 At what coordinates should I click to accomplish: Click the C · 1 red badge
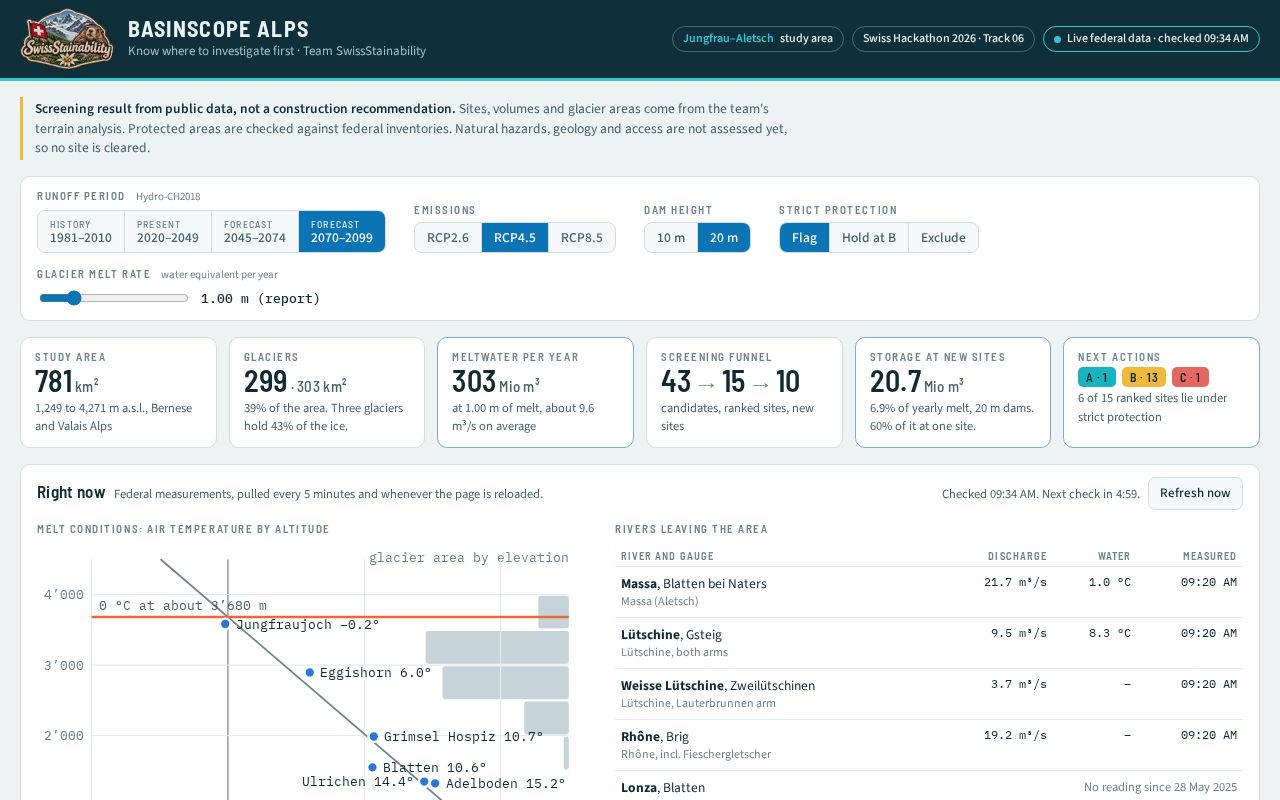point(1190,377)
